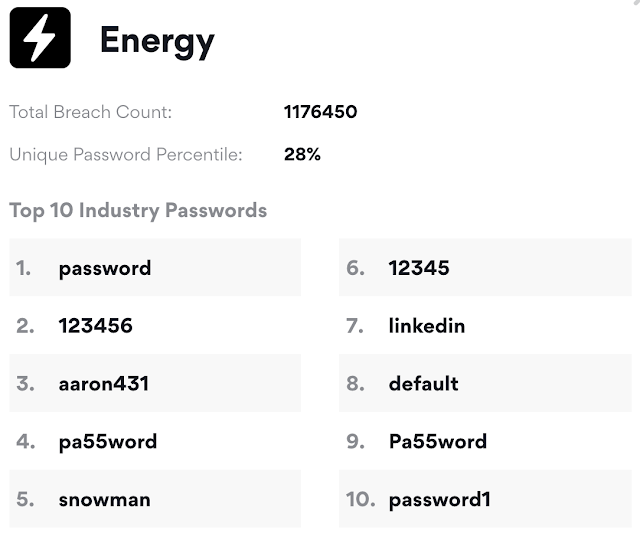
Task: Click the Energy industry heading
Action: pyautogui.click(x=157, y=42)
